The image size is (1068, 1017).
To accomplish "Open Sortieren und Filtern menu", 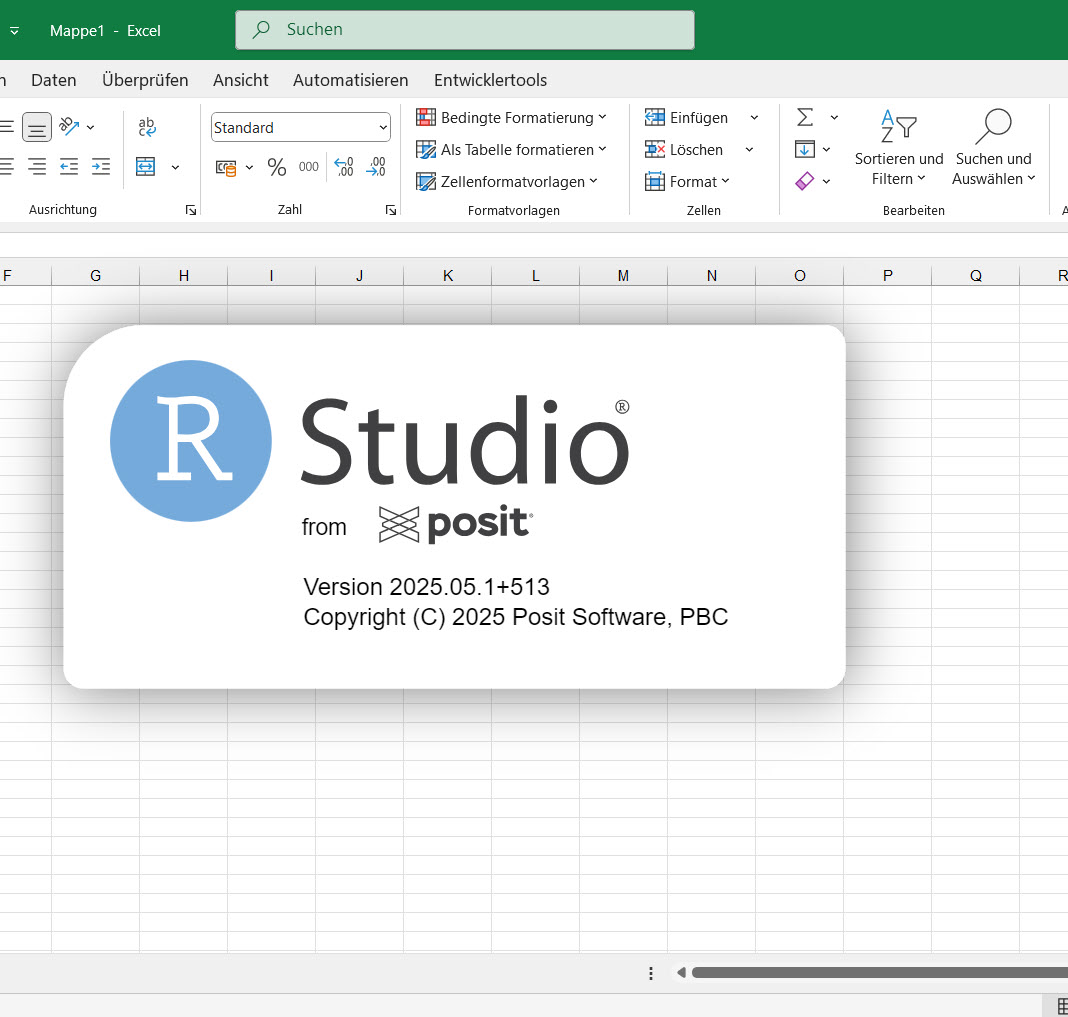I will click(899, 147).
